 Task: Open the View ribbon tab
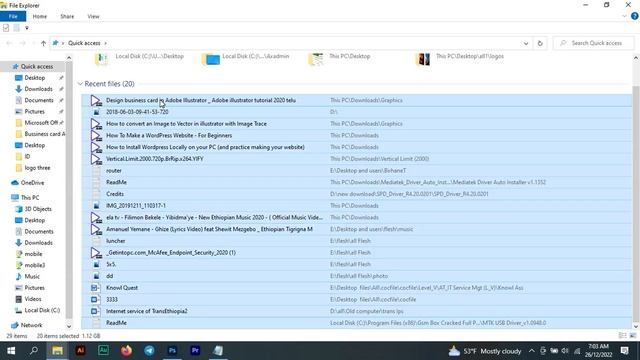pyautogui.click(x=93, y=16)
